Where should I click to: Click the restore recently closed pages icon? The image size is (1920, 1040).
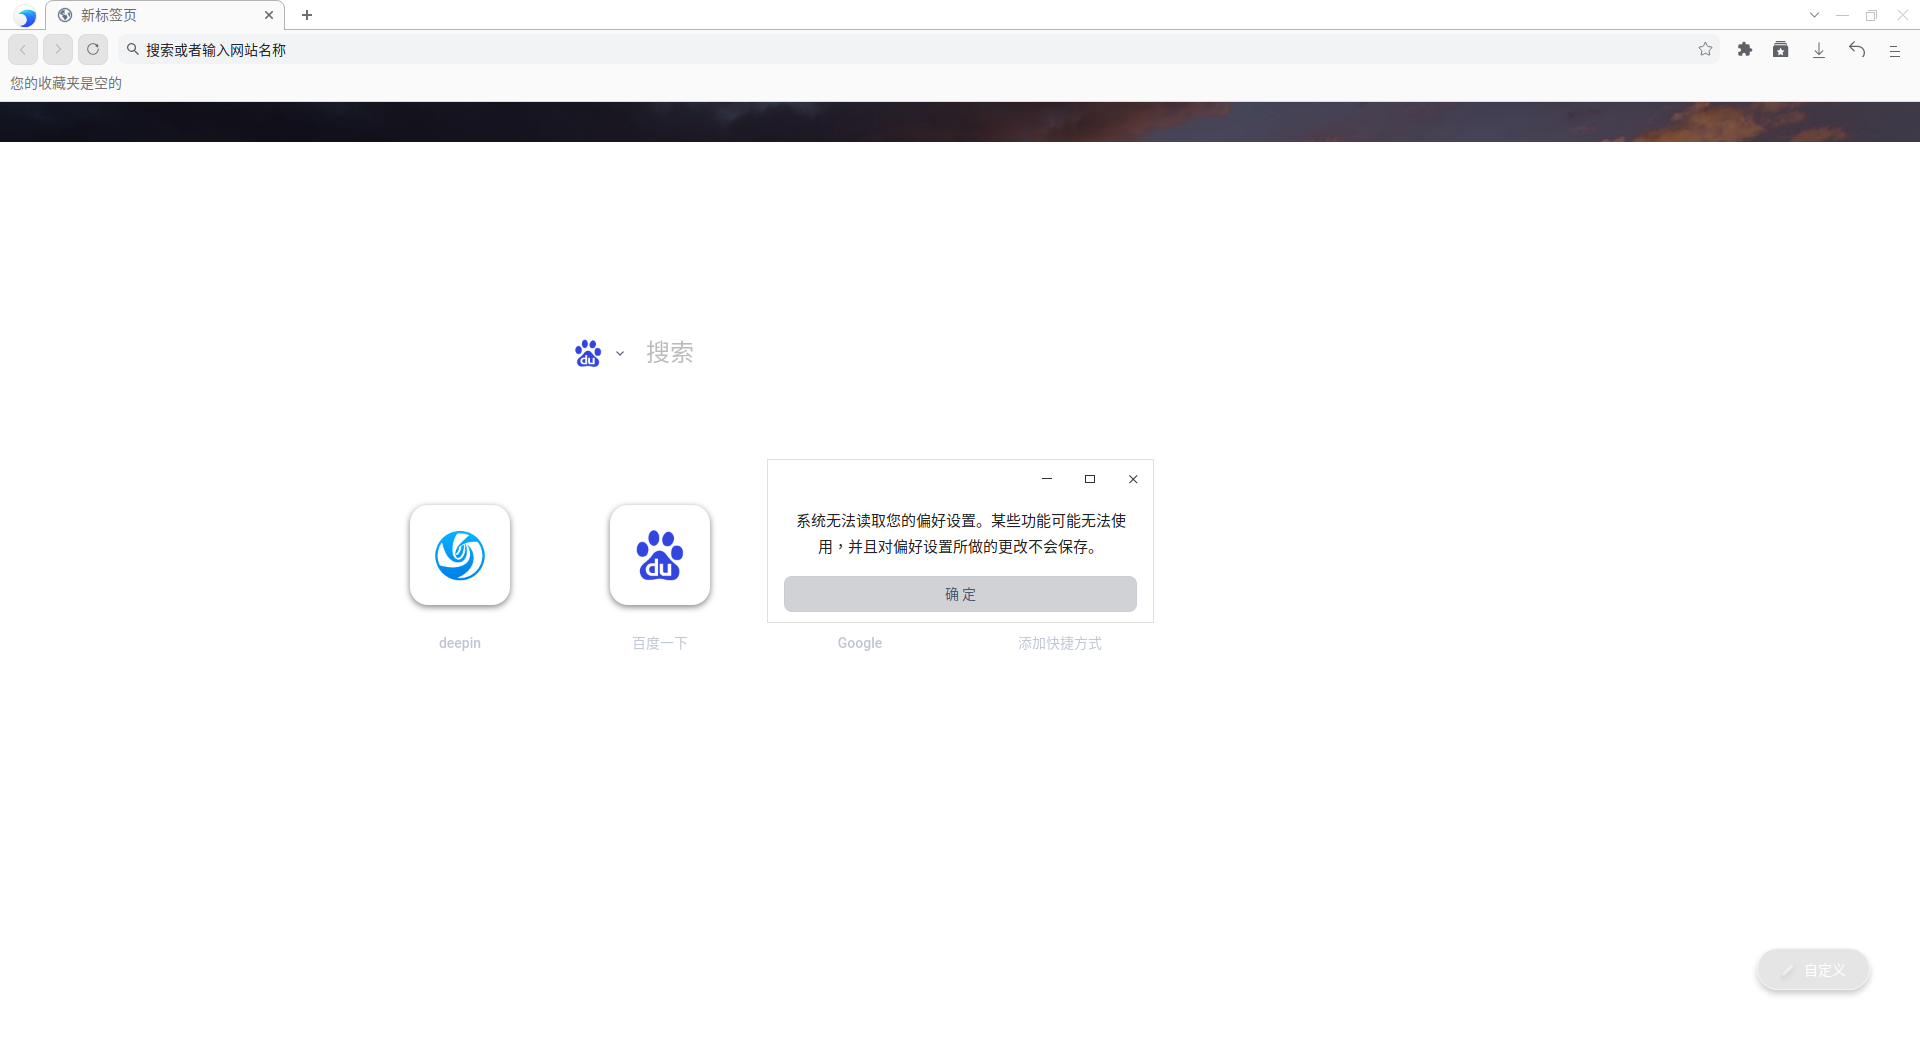(x=1857, y=49)
